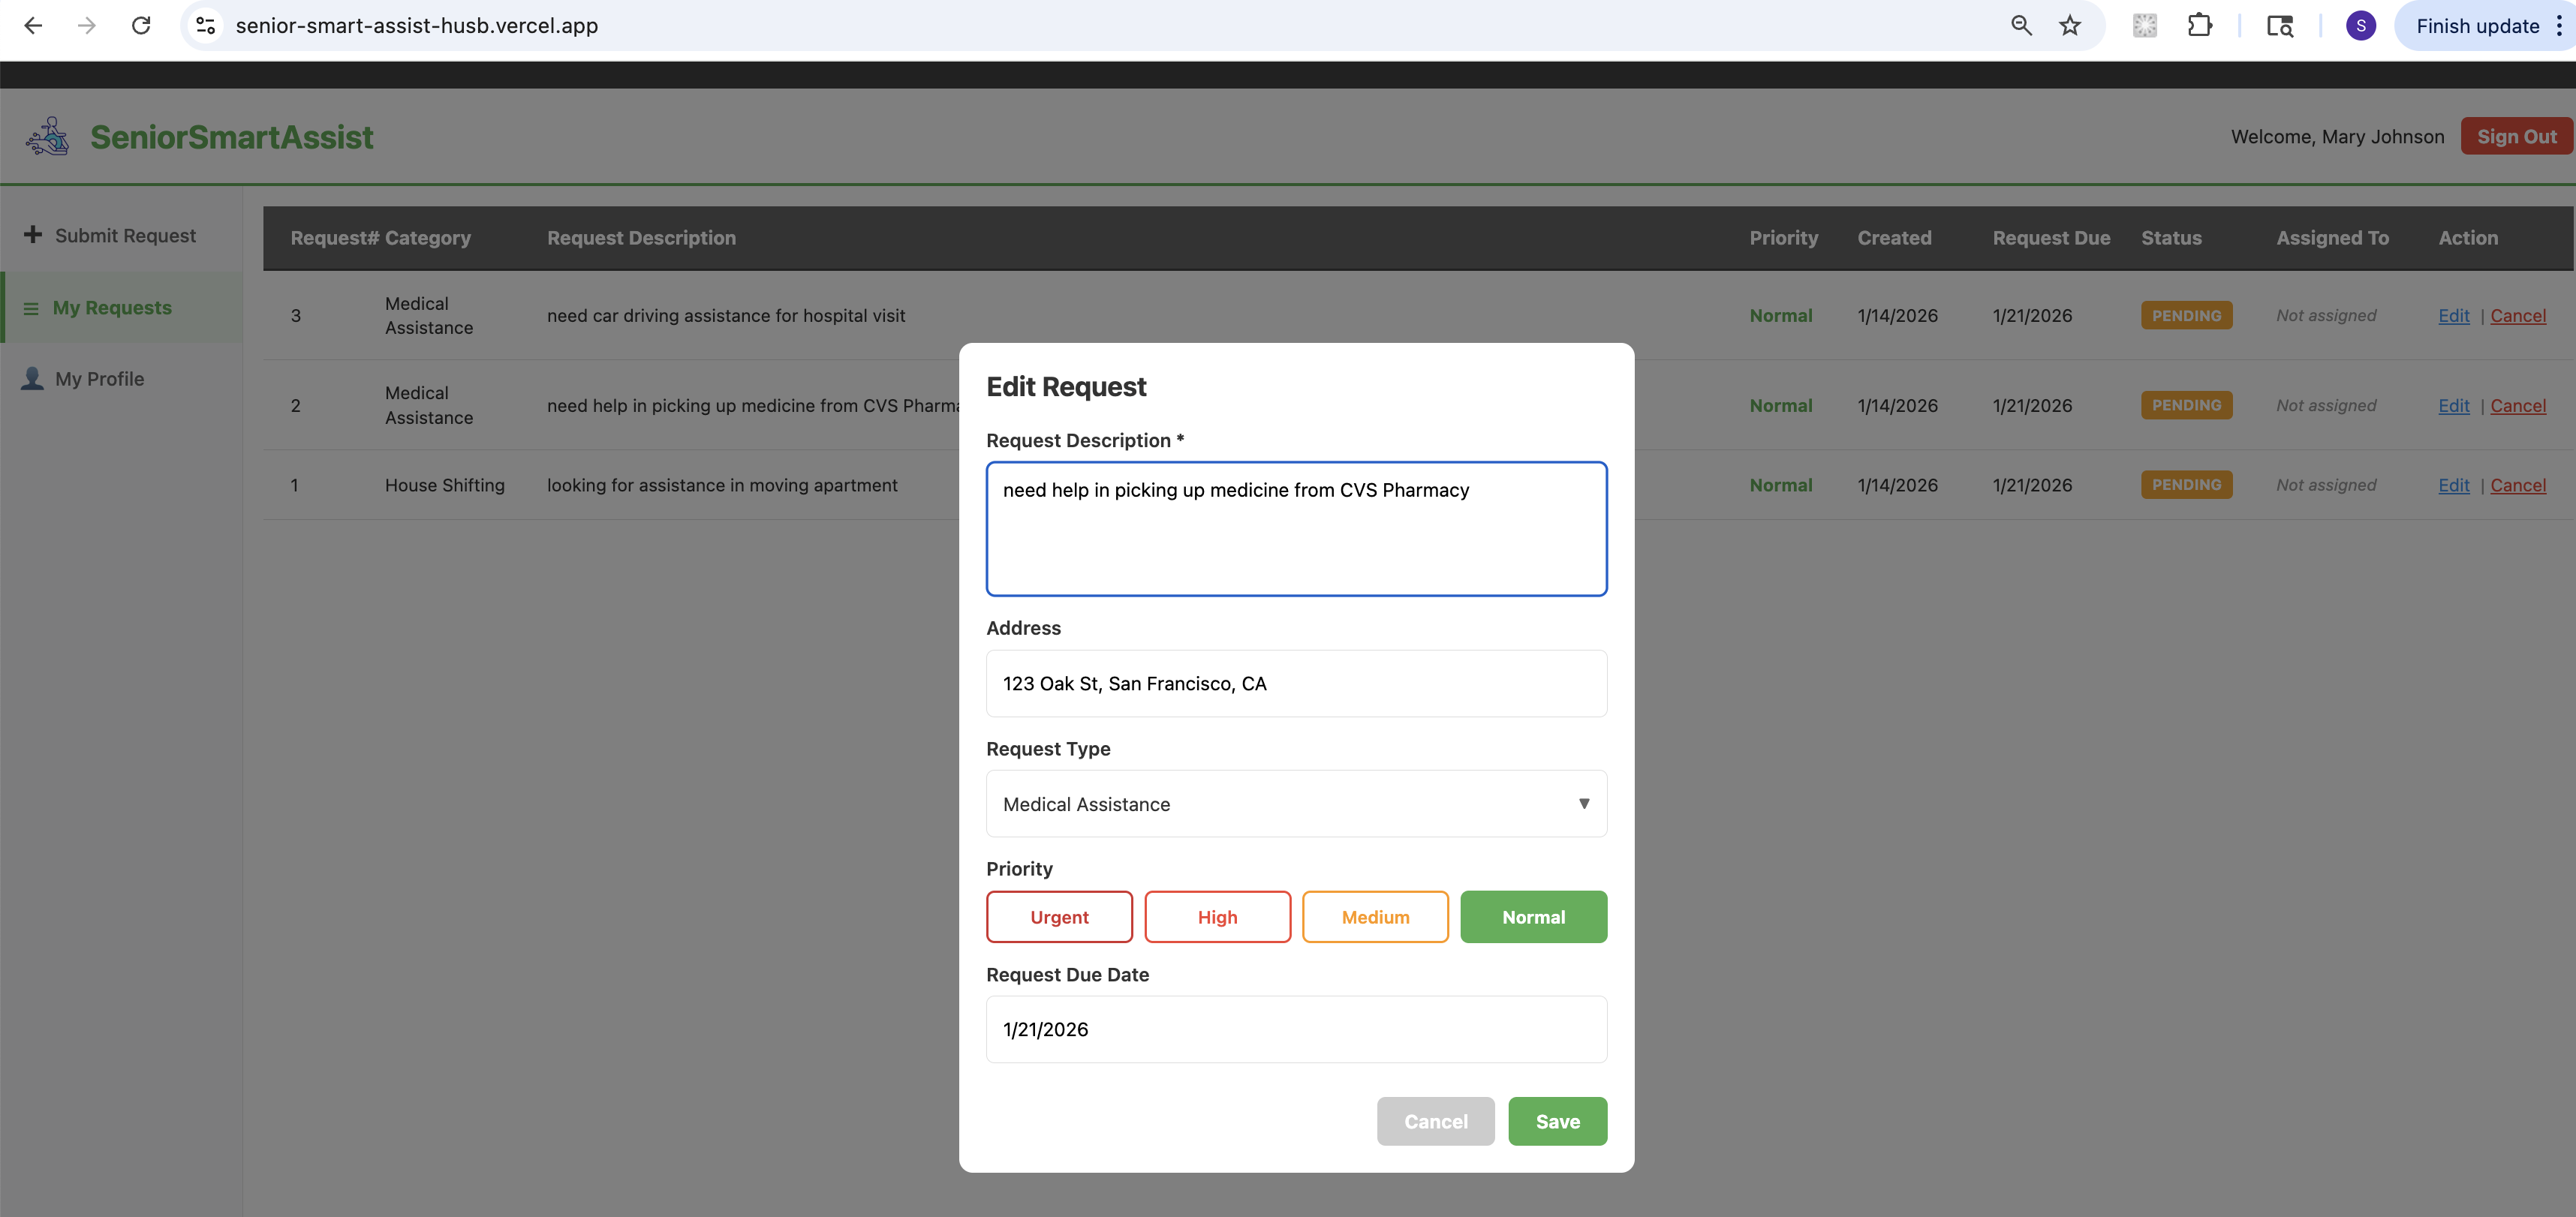Select Urgent priority option

[x=1059, y=917]
